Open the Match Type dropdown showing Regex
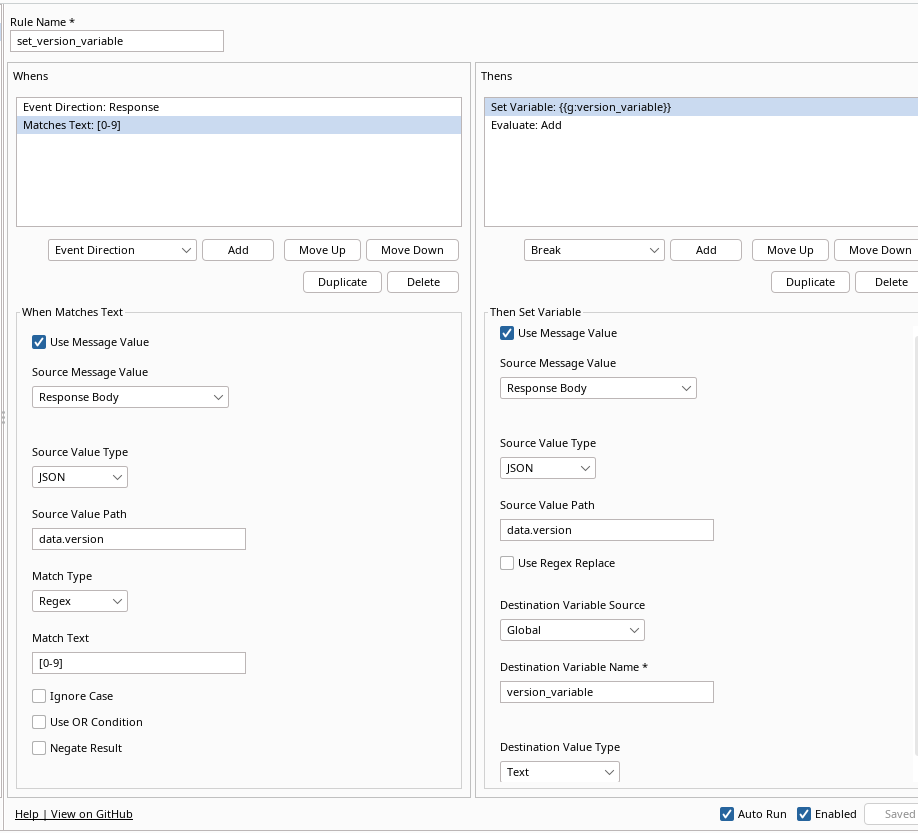This screenshot has width=918, height=833. pos(80,601)
